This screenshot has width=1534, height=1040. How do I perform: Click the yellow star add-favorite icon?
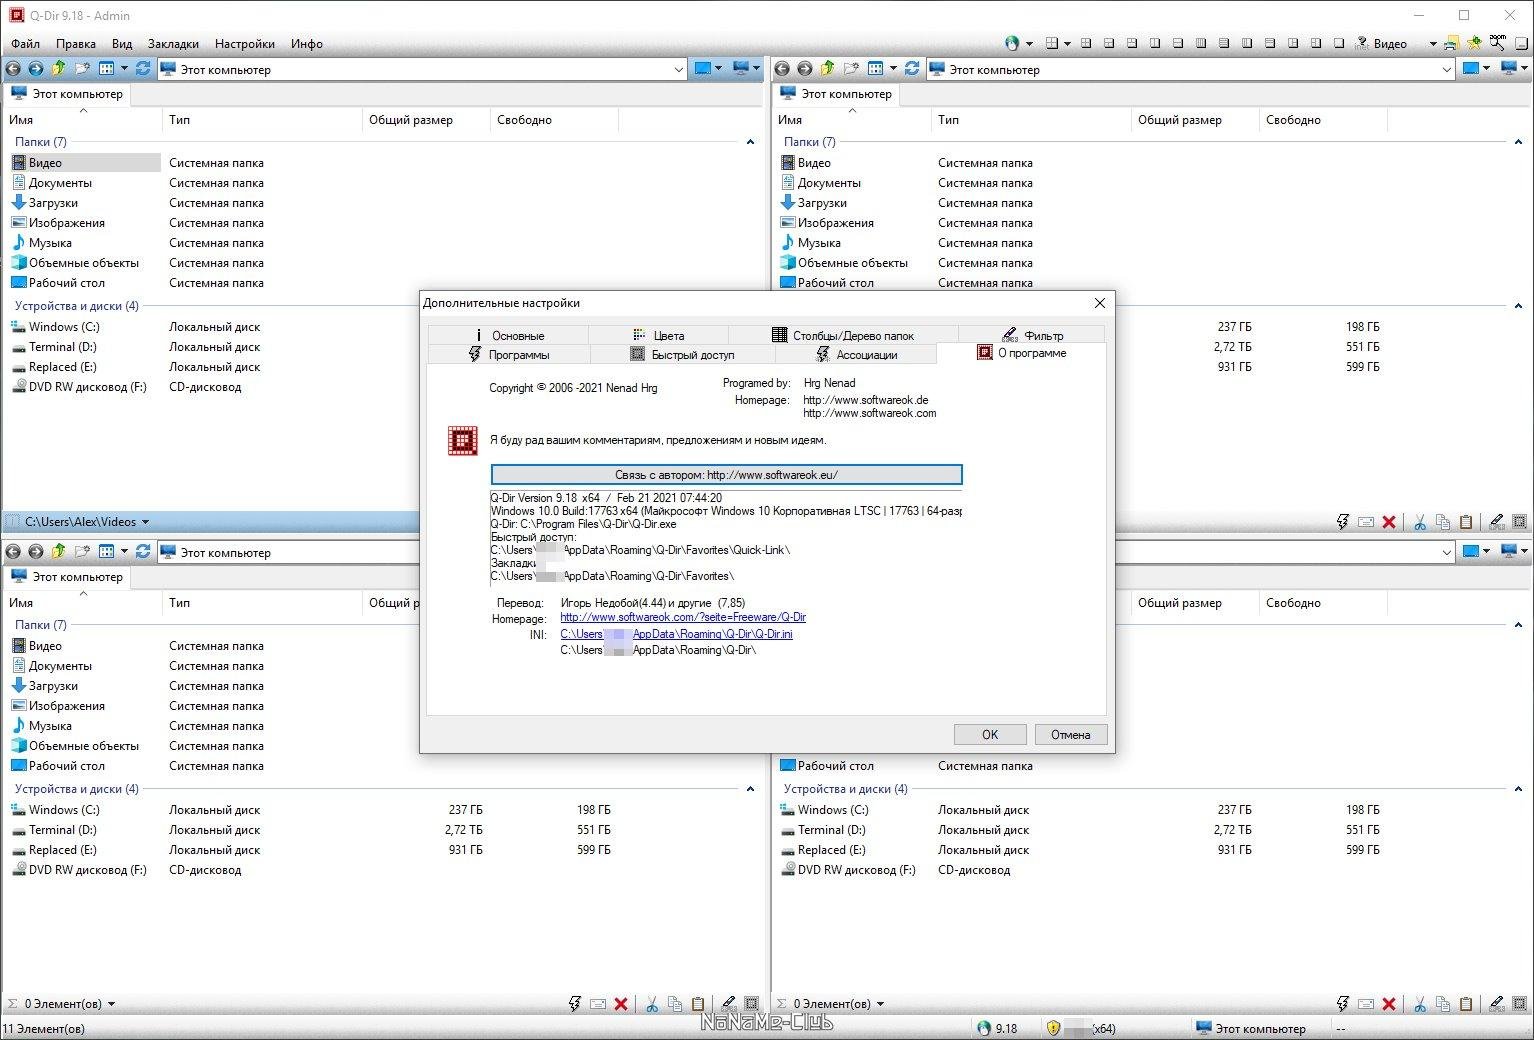1474,43
